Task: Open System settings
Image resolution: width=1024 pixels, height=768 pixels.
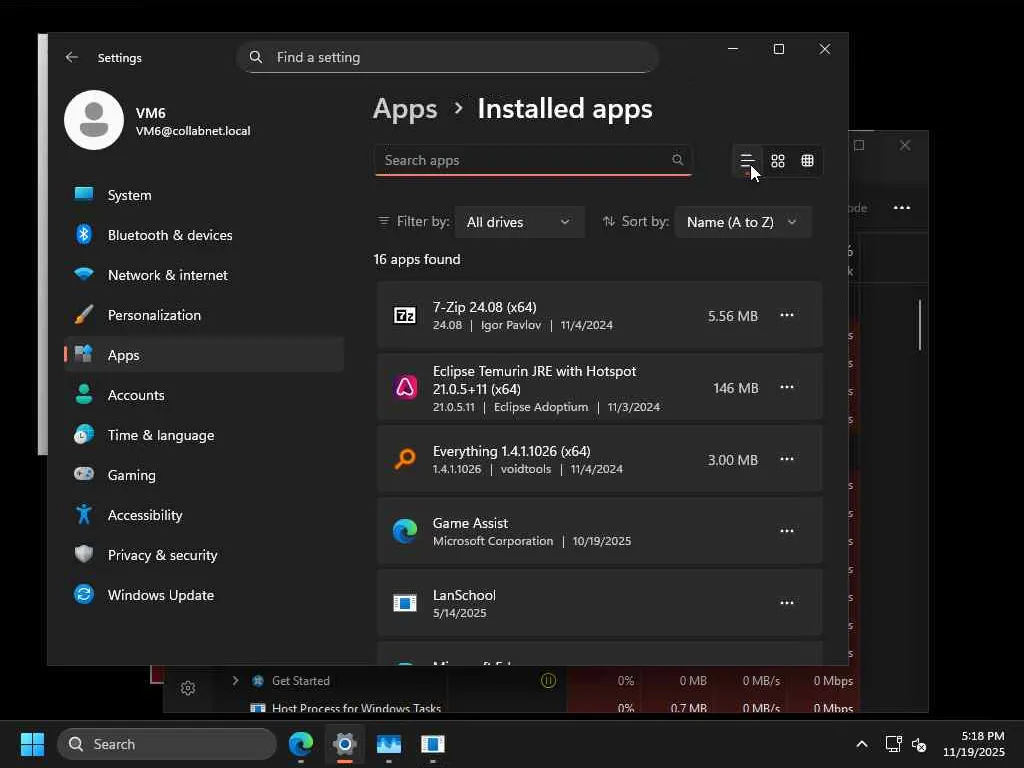Action: coord(204,195)
